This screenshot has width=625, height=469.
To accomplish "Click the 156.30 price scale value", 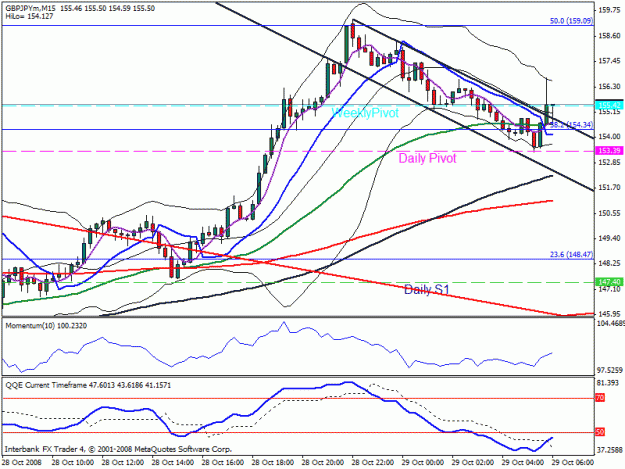I will point(609,86).
